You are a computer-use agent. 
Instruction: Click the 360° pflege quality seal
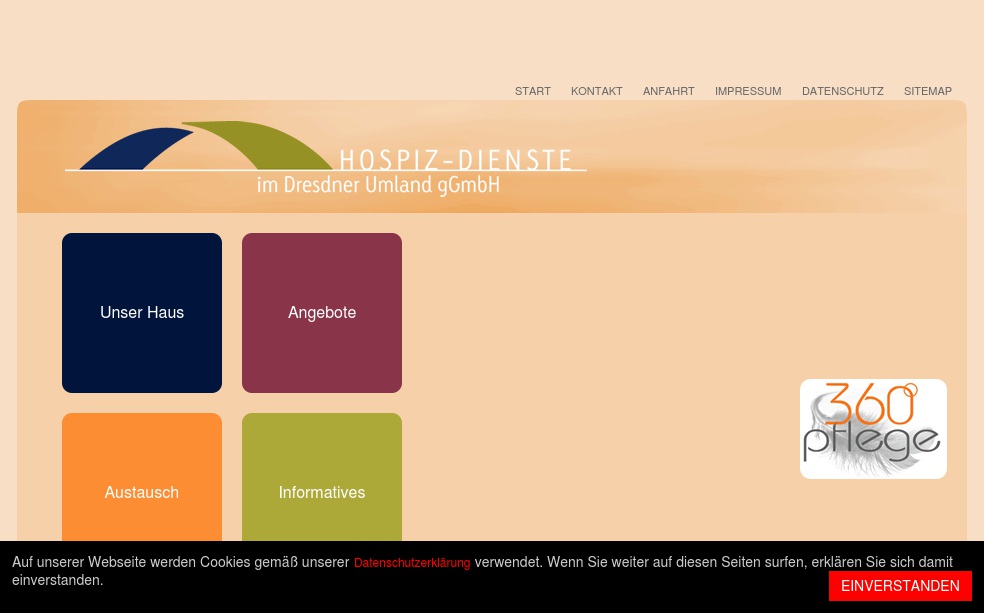point(873,428)
